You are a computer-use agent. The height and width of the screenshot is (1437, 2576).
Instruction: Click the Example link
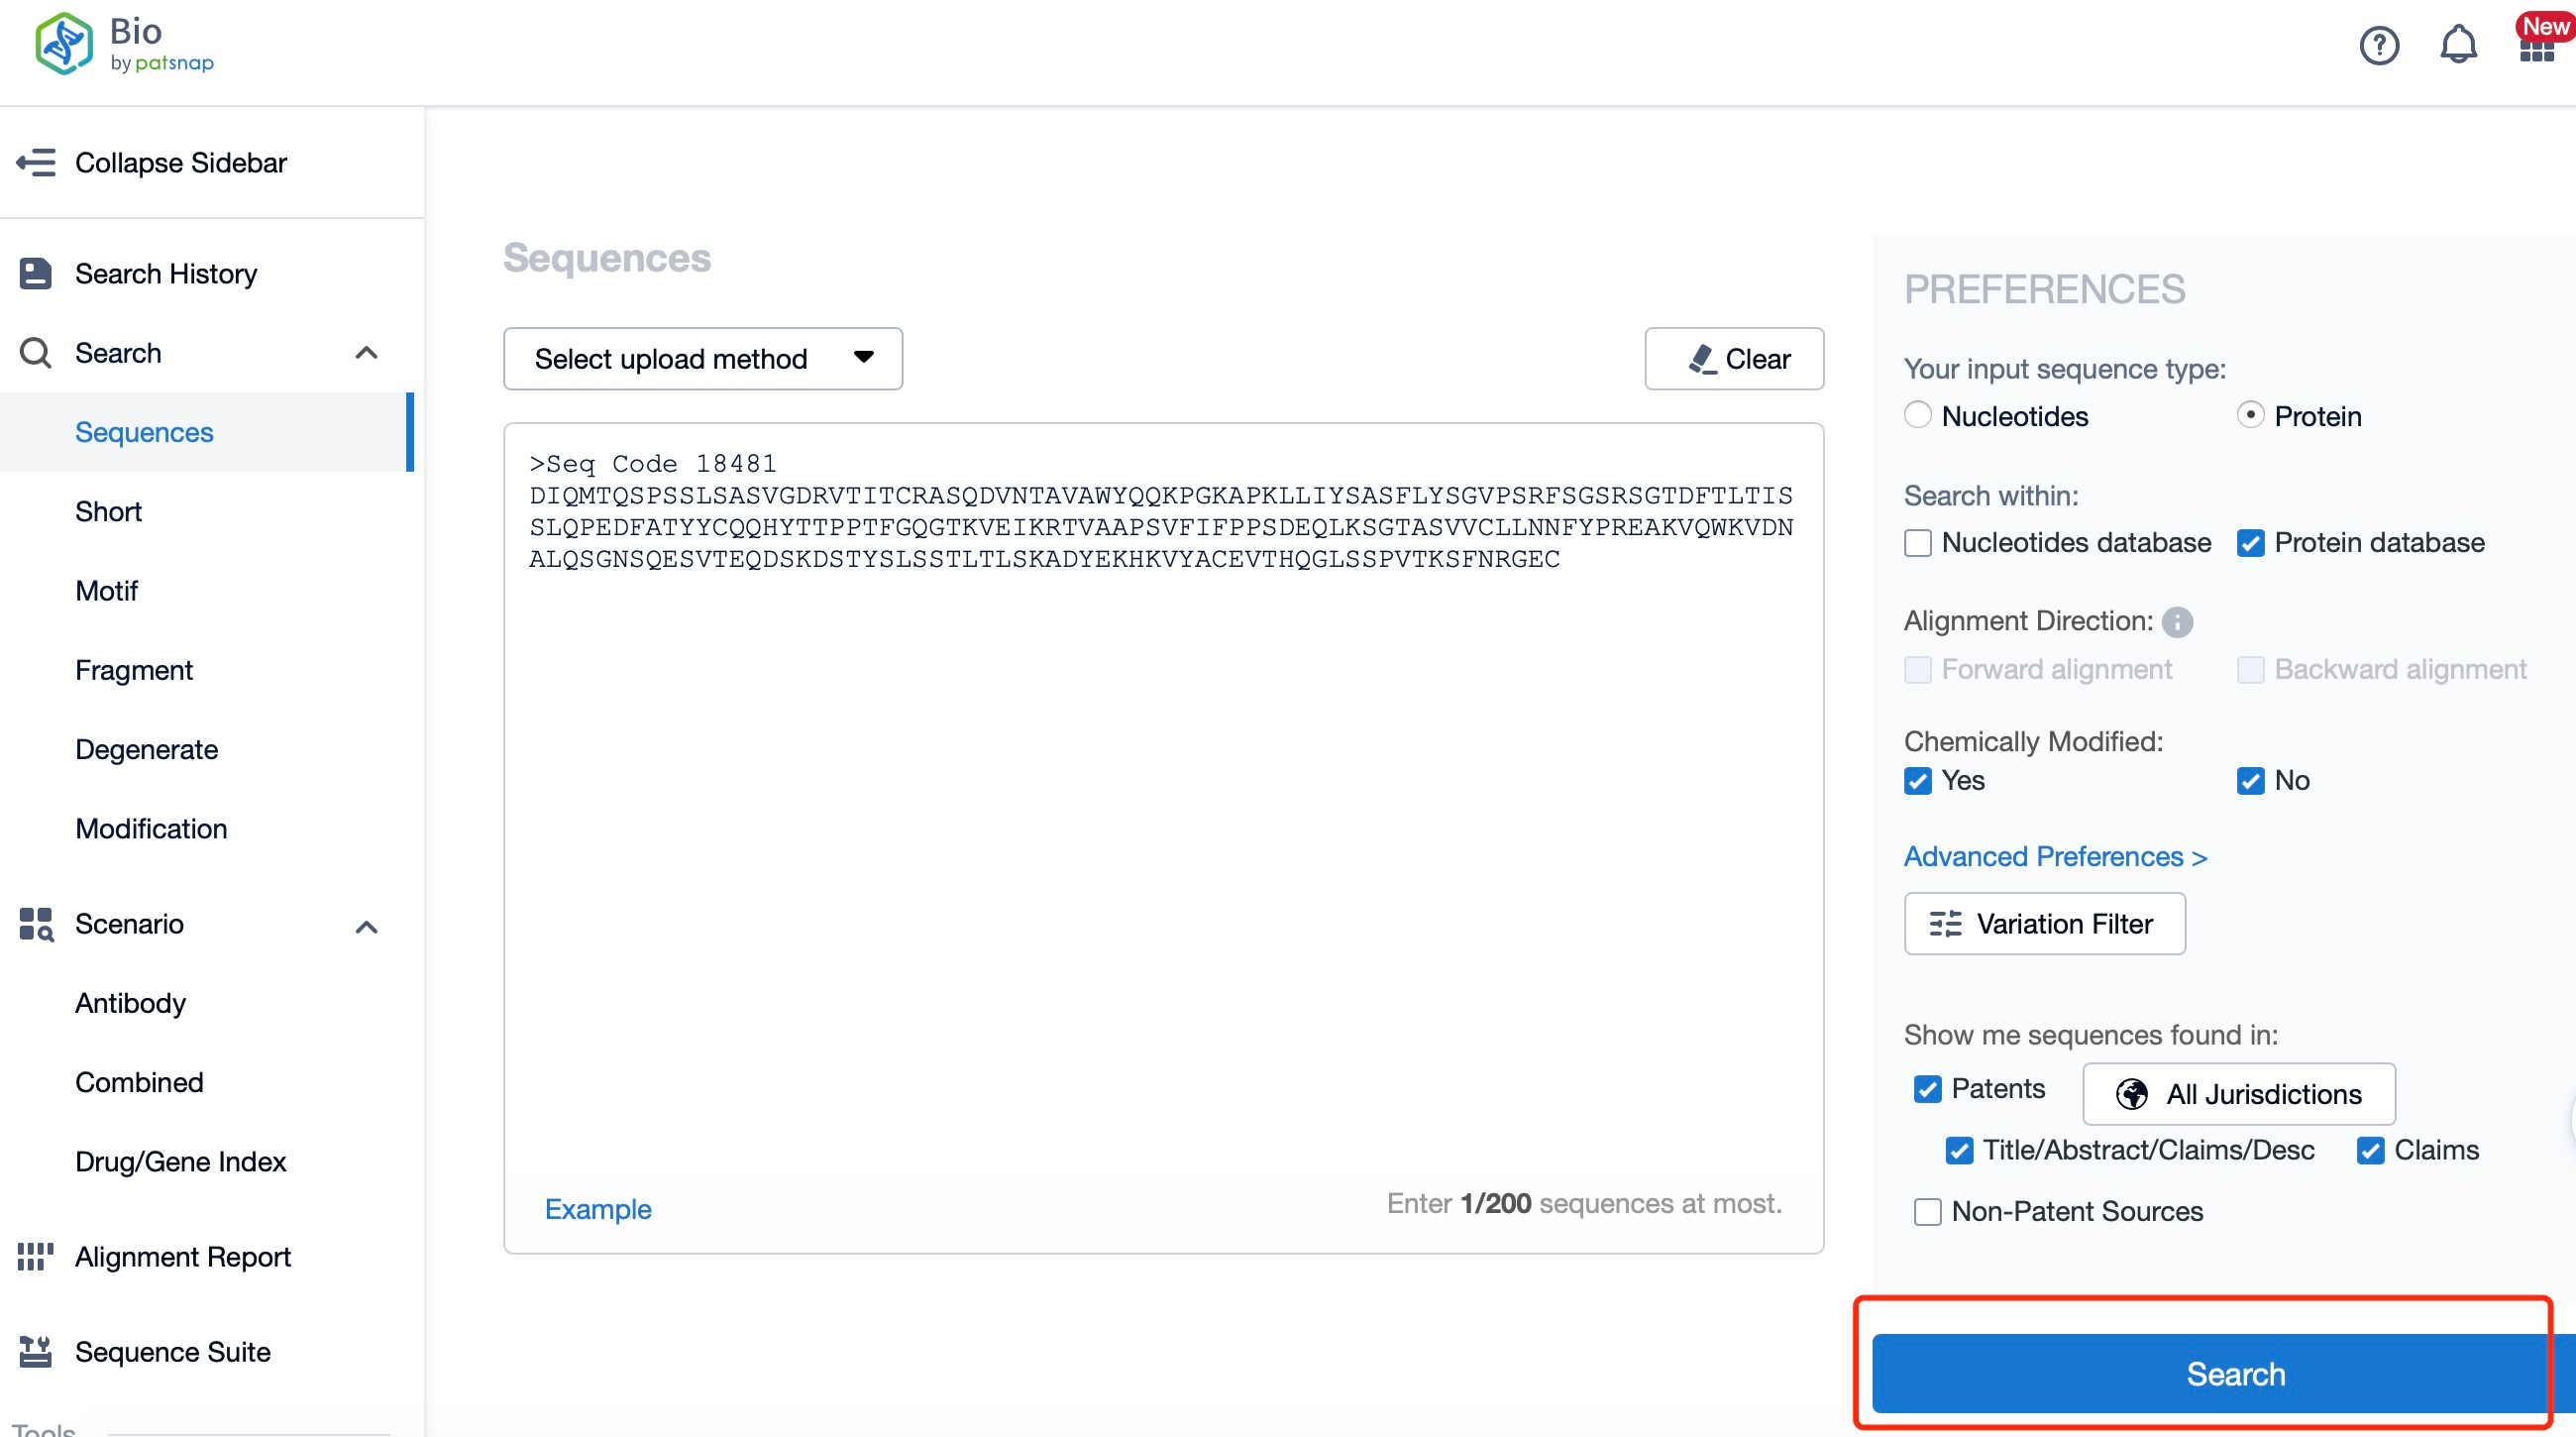(596, 1209)
